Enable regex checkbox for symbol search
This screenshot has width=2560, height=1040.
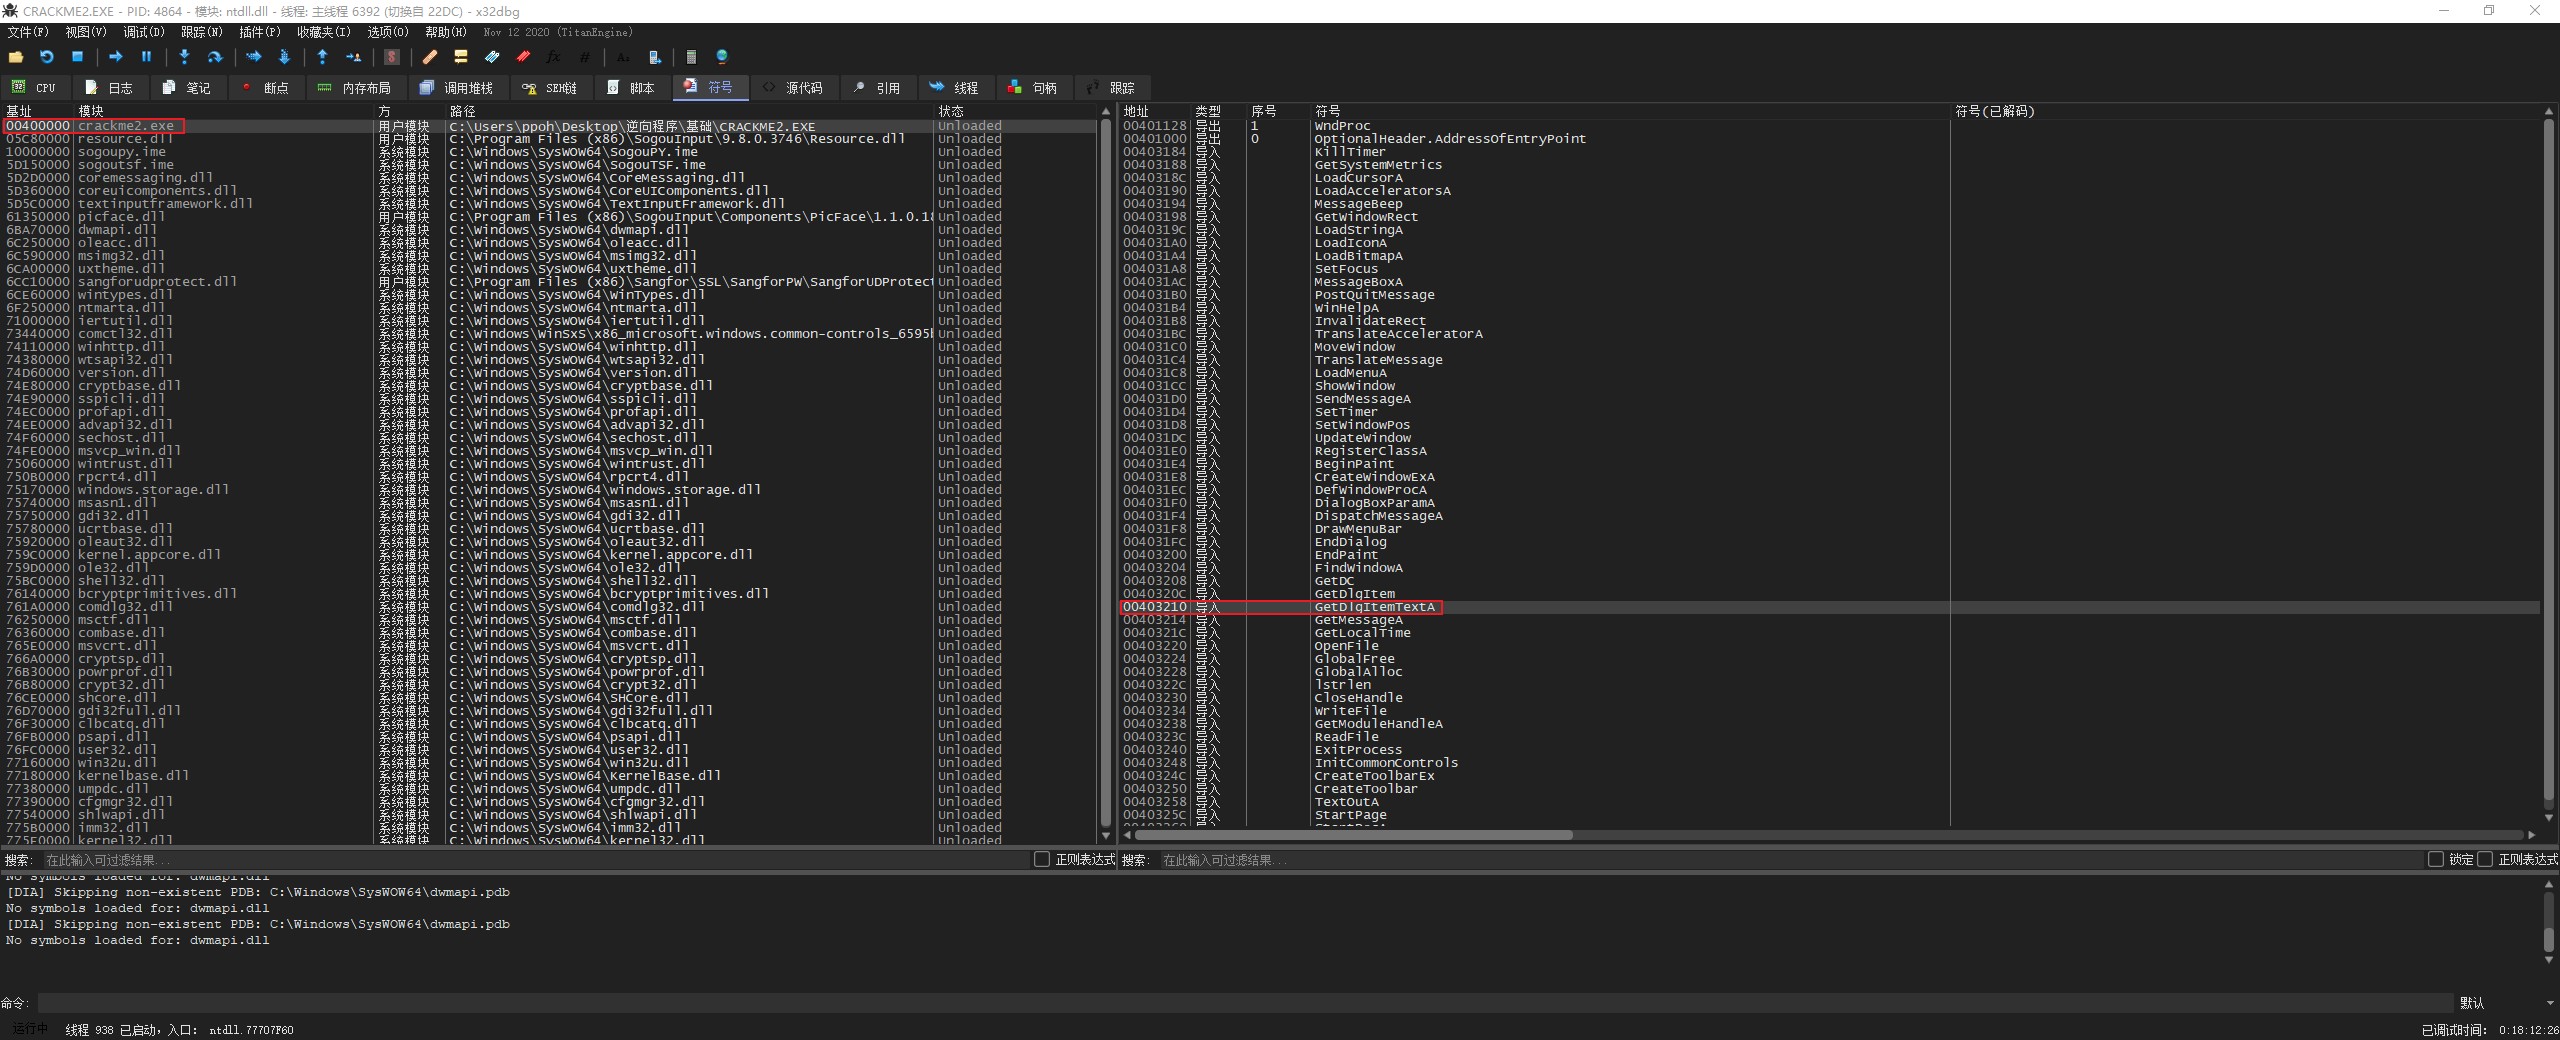point(2485,860)
